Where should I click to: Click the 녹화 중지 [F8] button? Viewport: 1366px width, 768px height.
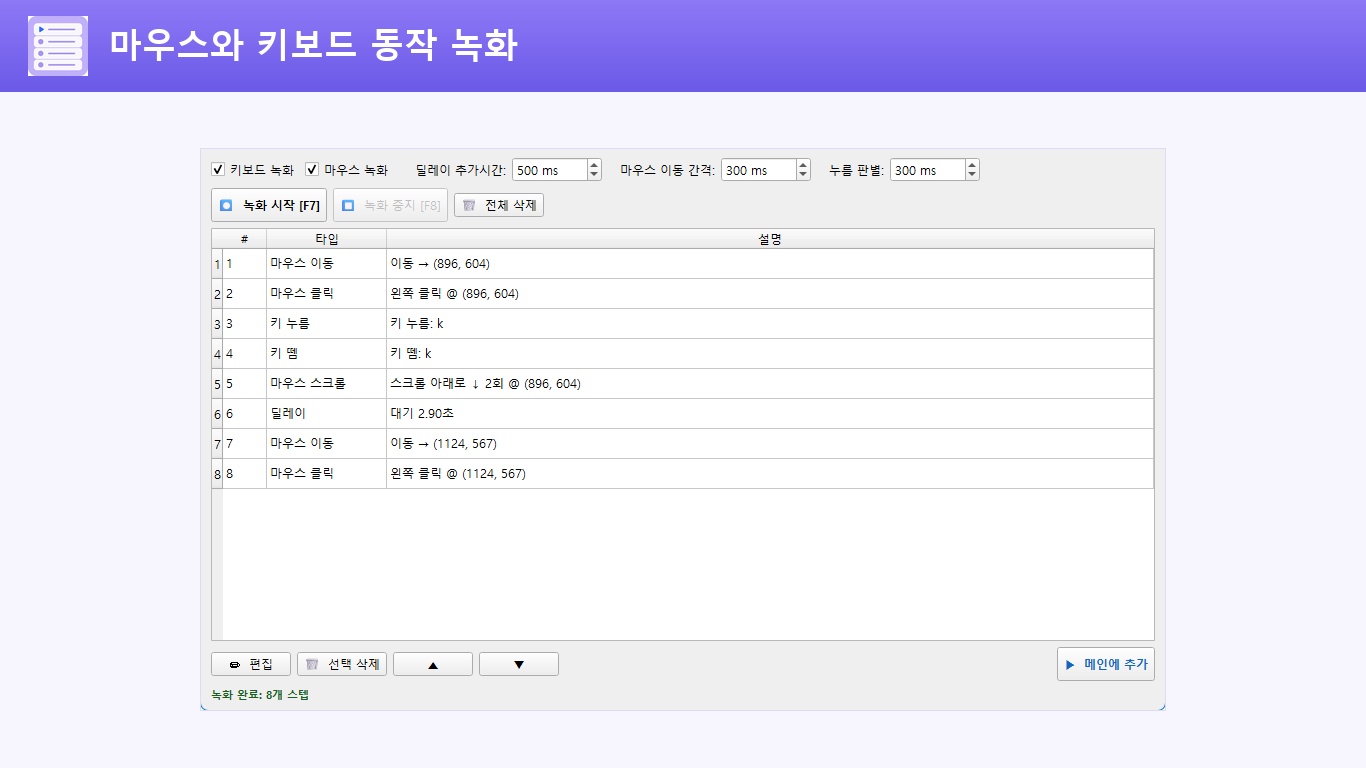point(390,205)
